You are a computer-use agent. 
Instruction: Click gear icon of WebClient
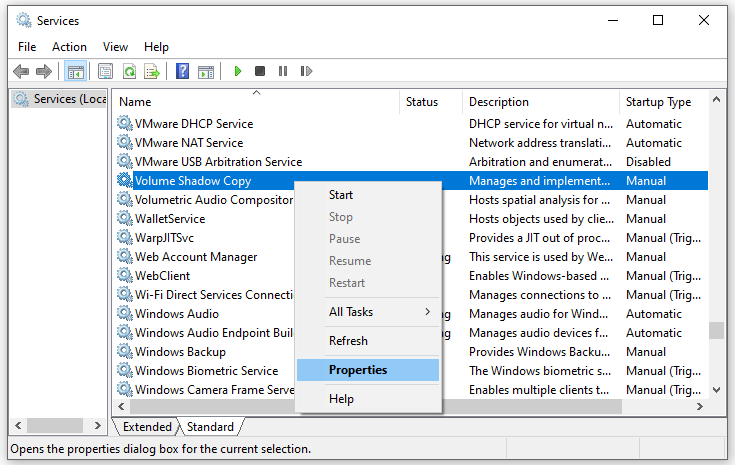(125, 275)
